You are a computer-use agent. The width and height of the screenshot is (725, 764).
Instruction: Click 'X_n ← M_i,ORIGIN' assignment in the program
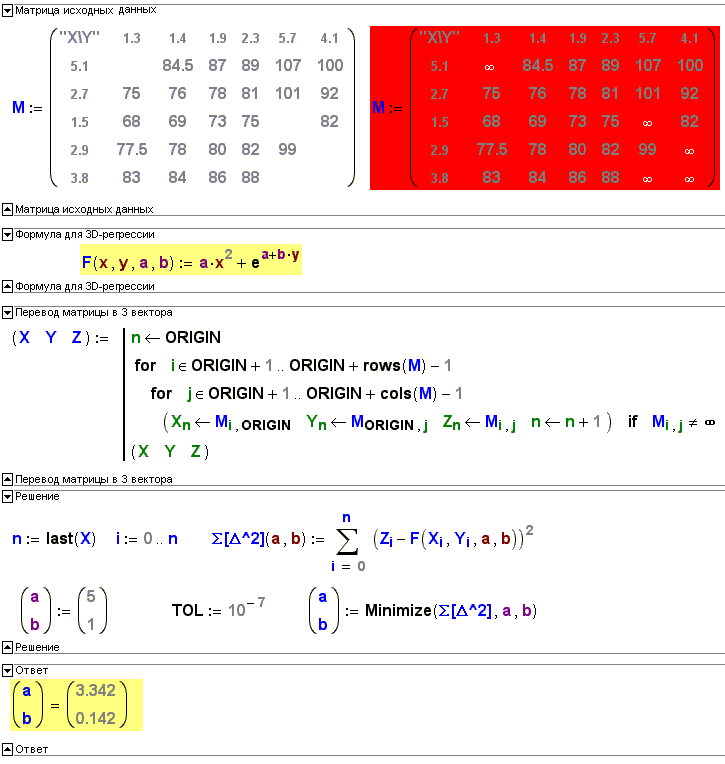click(x=230, y=422)
